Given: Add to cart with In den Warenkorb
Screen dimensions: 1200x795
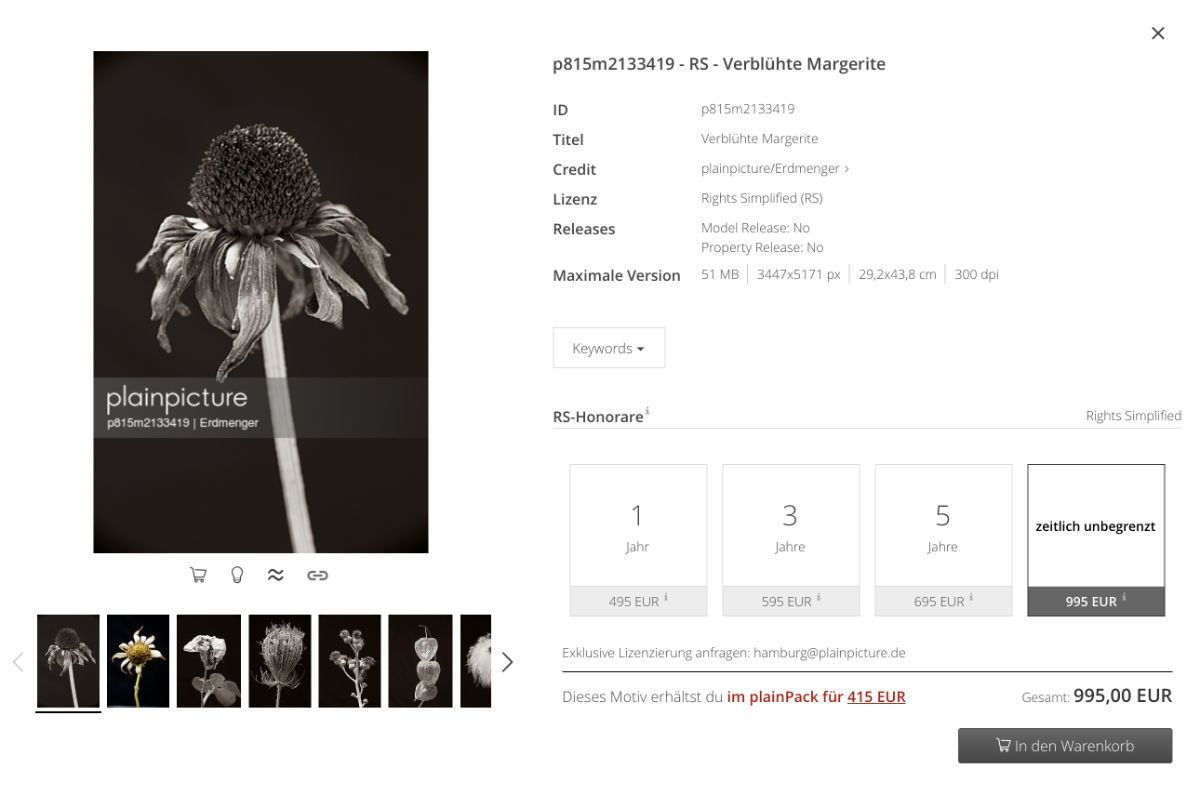Looking at the screenshot, I should [x=1065, y=746].
